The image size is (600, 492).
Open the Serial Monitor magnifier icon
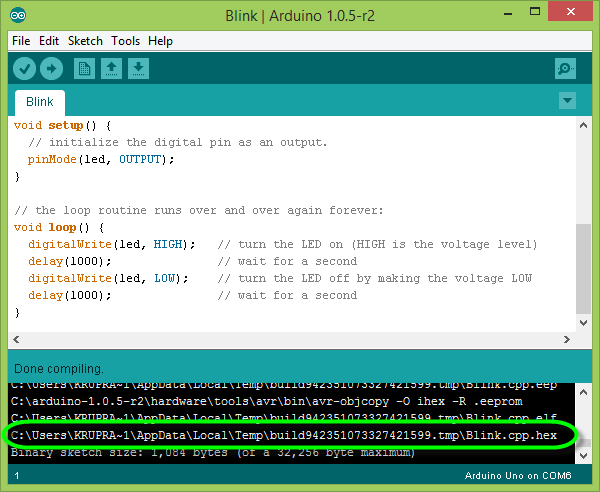[x=565, y=69]
